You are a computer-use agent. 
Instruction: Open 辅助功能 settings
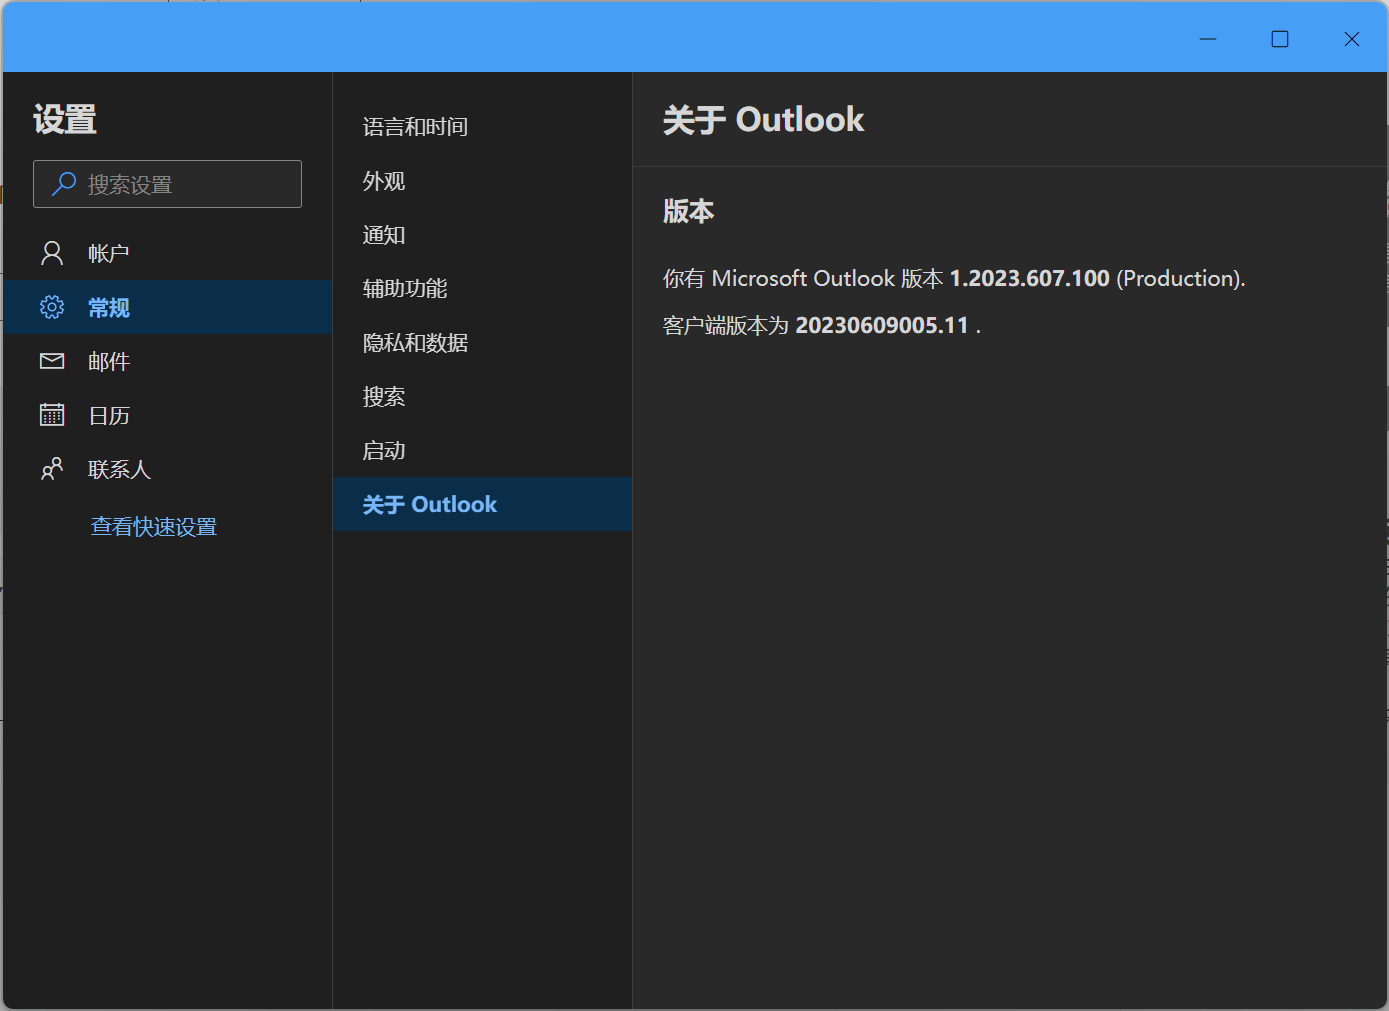coord(482,289)
